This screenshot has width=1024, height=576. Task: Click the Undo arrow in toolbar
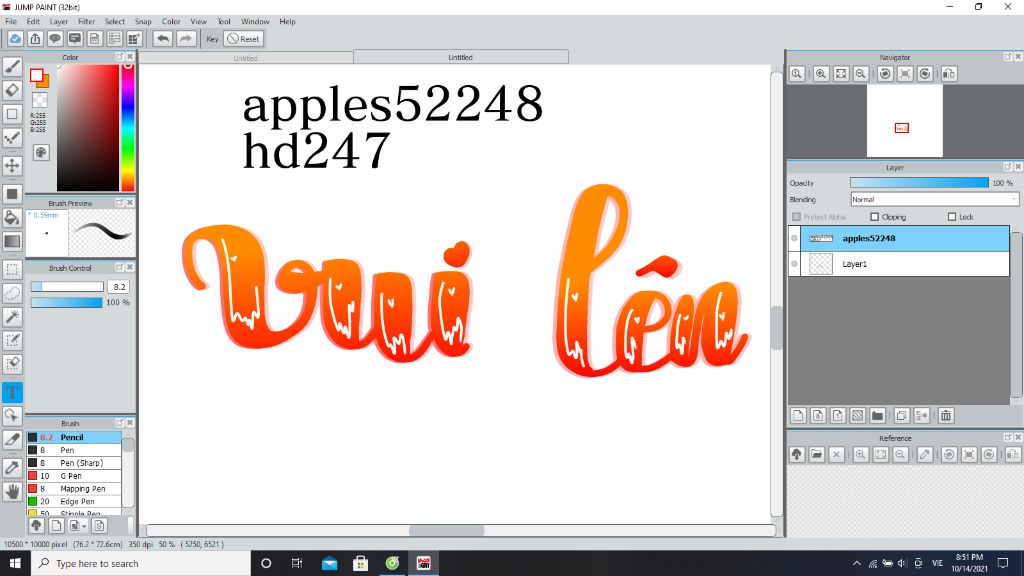pos(163,39)
